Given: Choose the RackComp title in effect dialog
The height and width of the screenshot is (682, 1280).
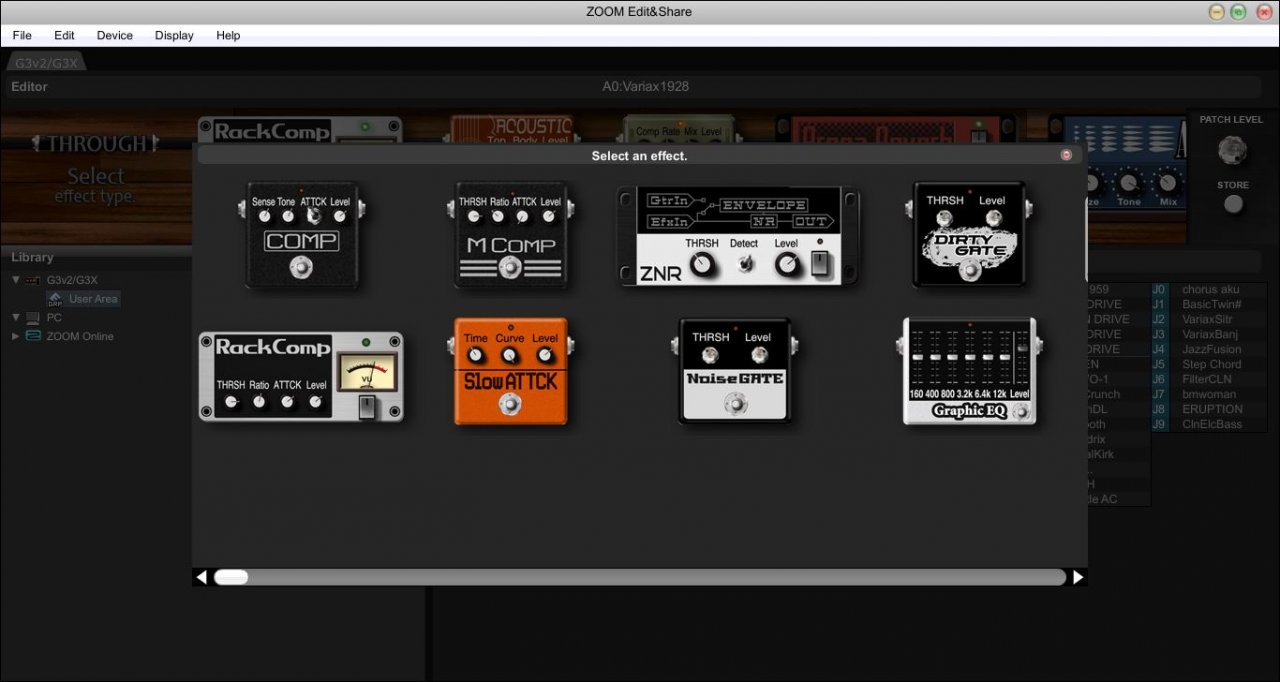Looking at the screenshot, I should 273,348.
